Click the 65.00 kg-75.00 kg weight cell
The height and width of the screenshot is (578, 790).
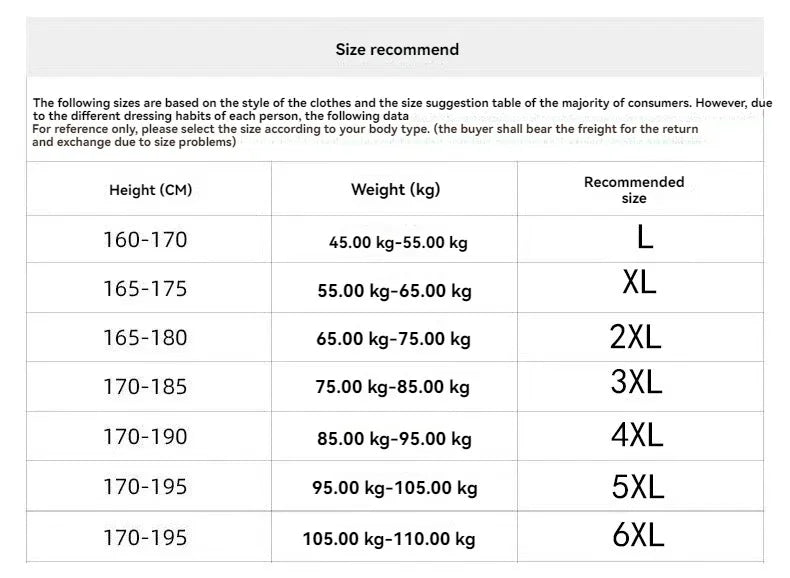click(394, 339)
